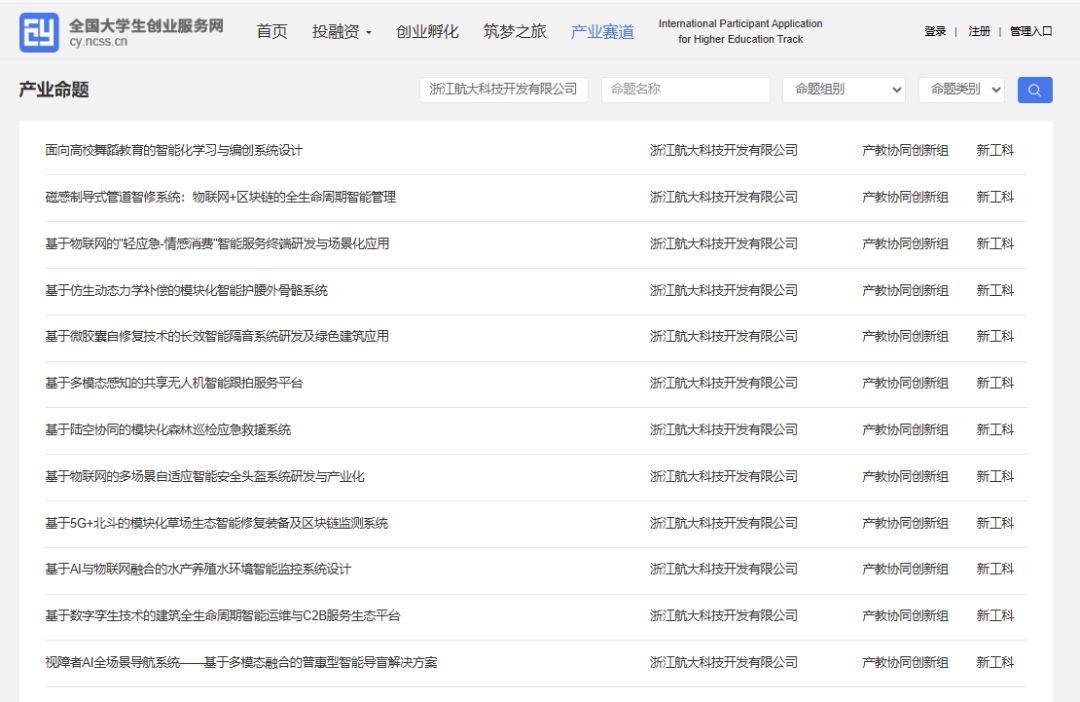The image size is (1080, 702).
Task: Click the blue search magnifier button
Action: (x=1035, y=90)
